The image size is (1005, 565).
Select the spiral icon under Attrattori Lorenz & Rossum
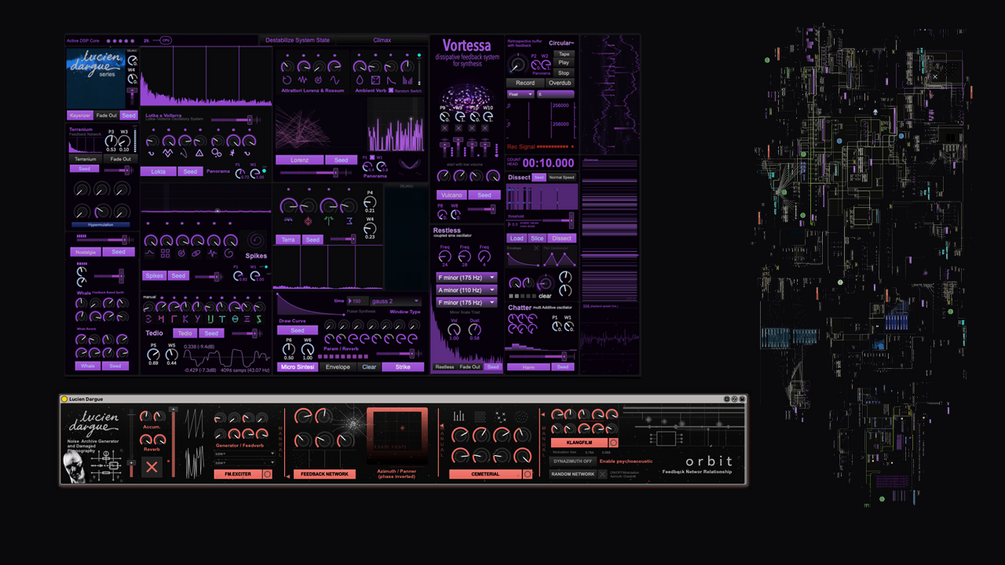[319, 80]
